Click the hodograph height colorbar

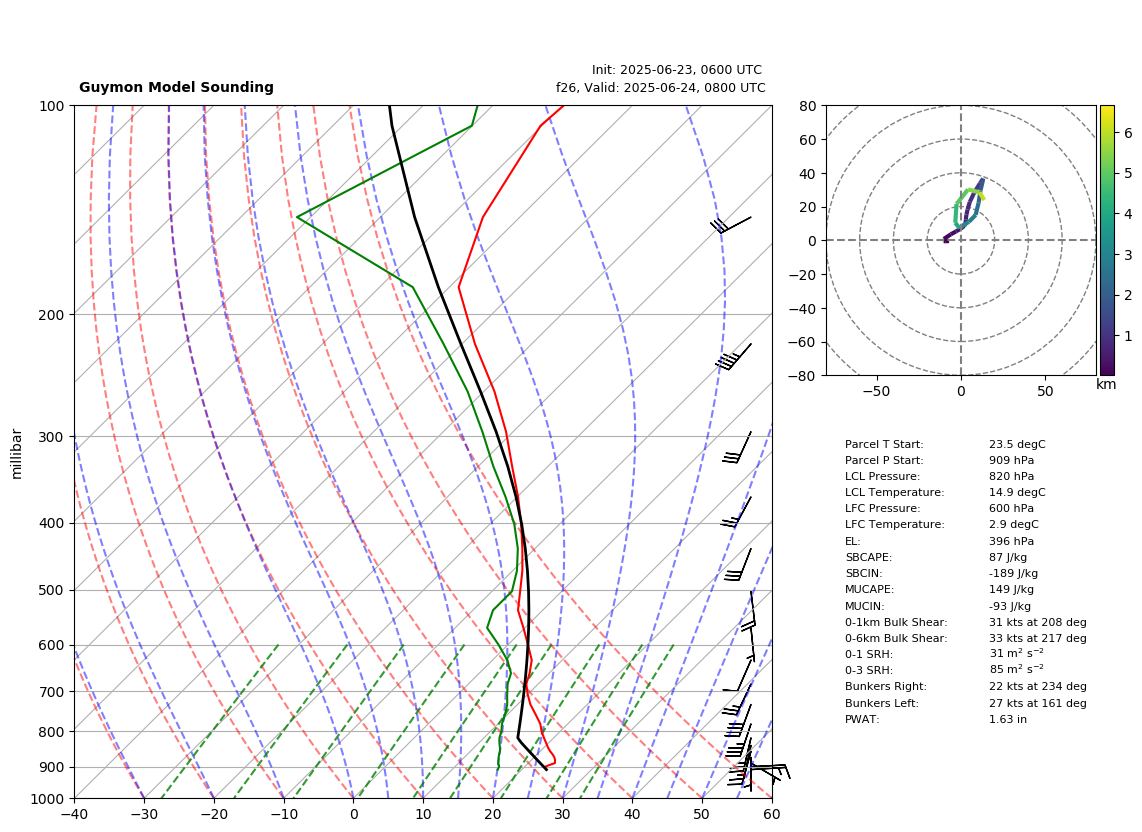pyautogui.click(x=1106, y=240)
